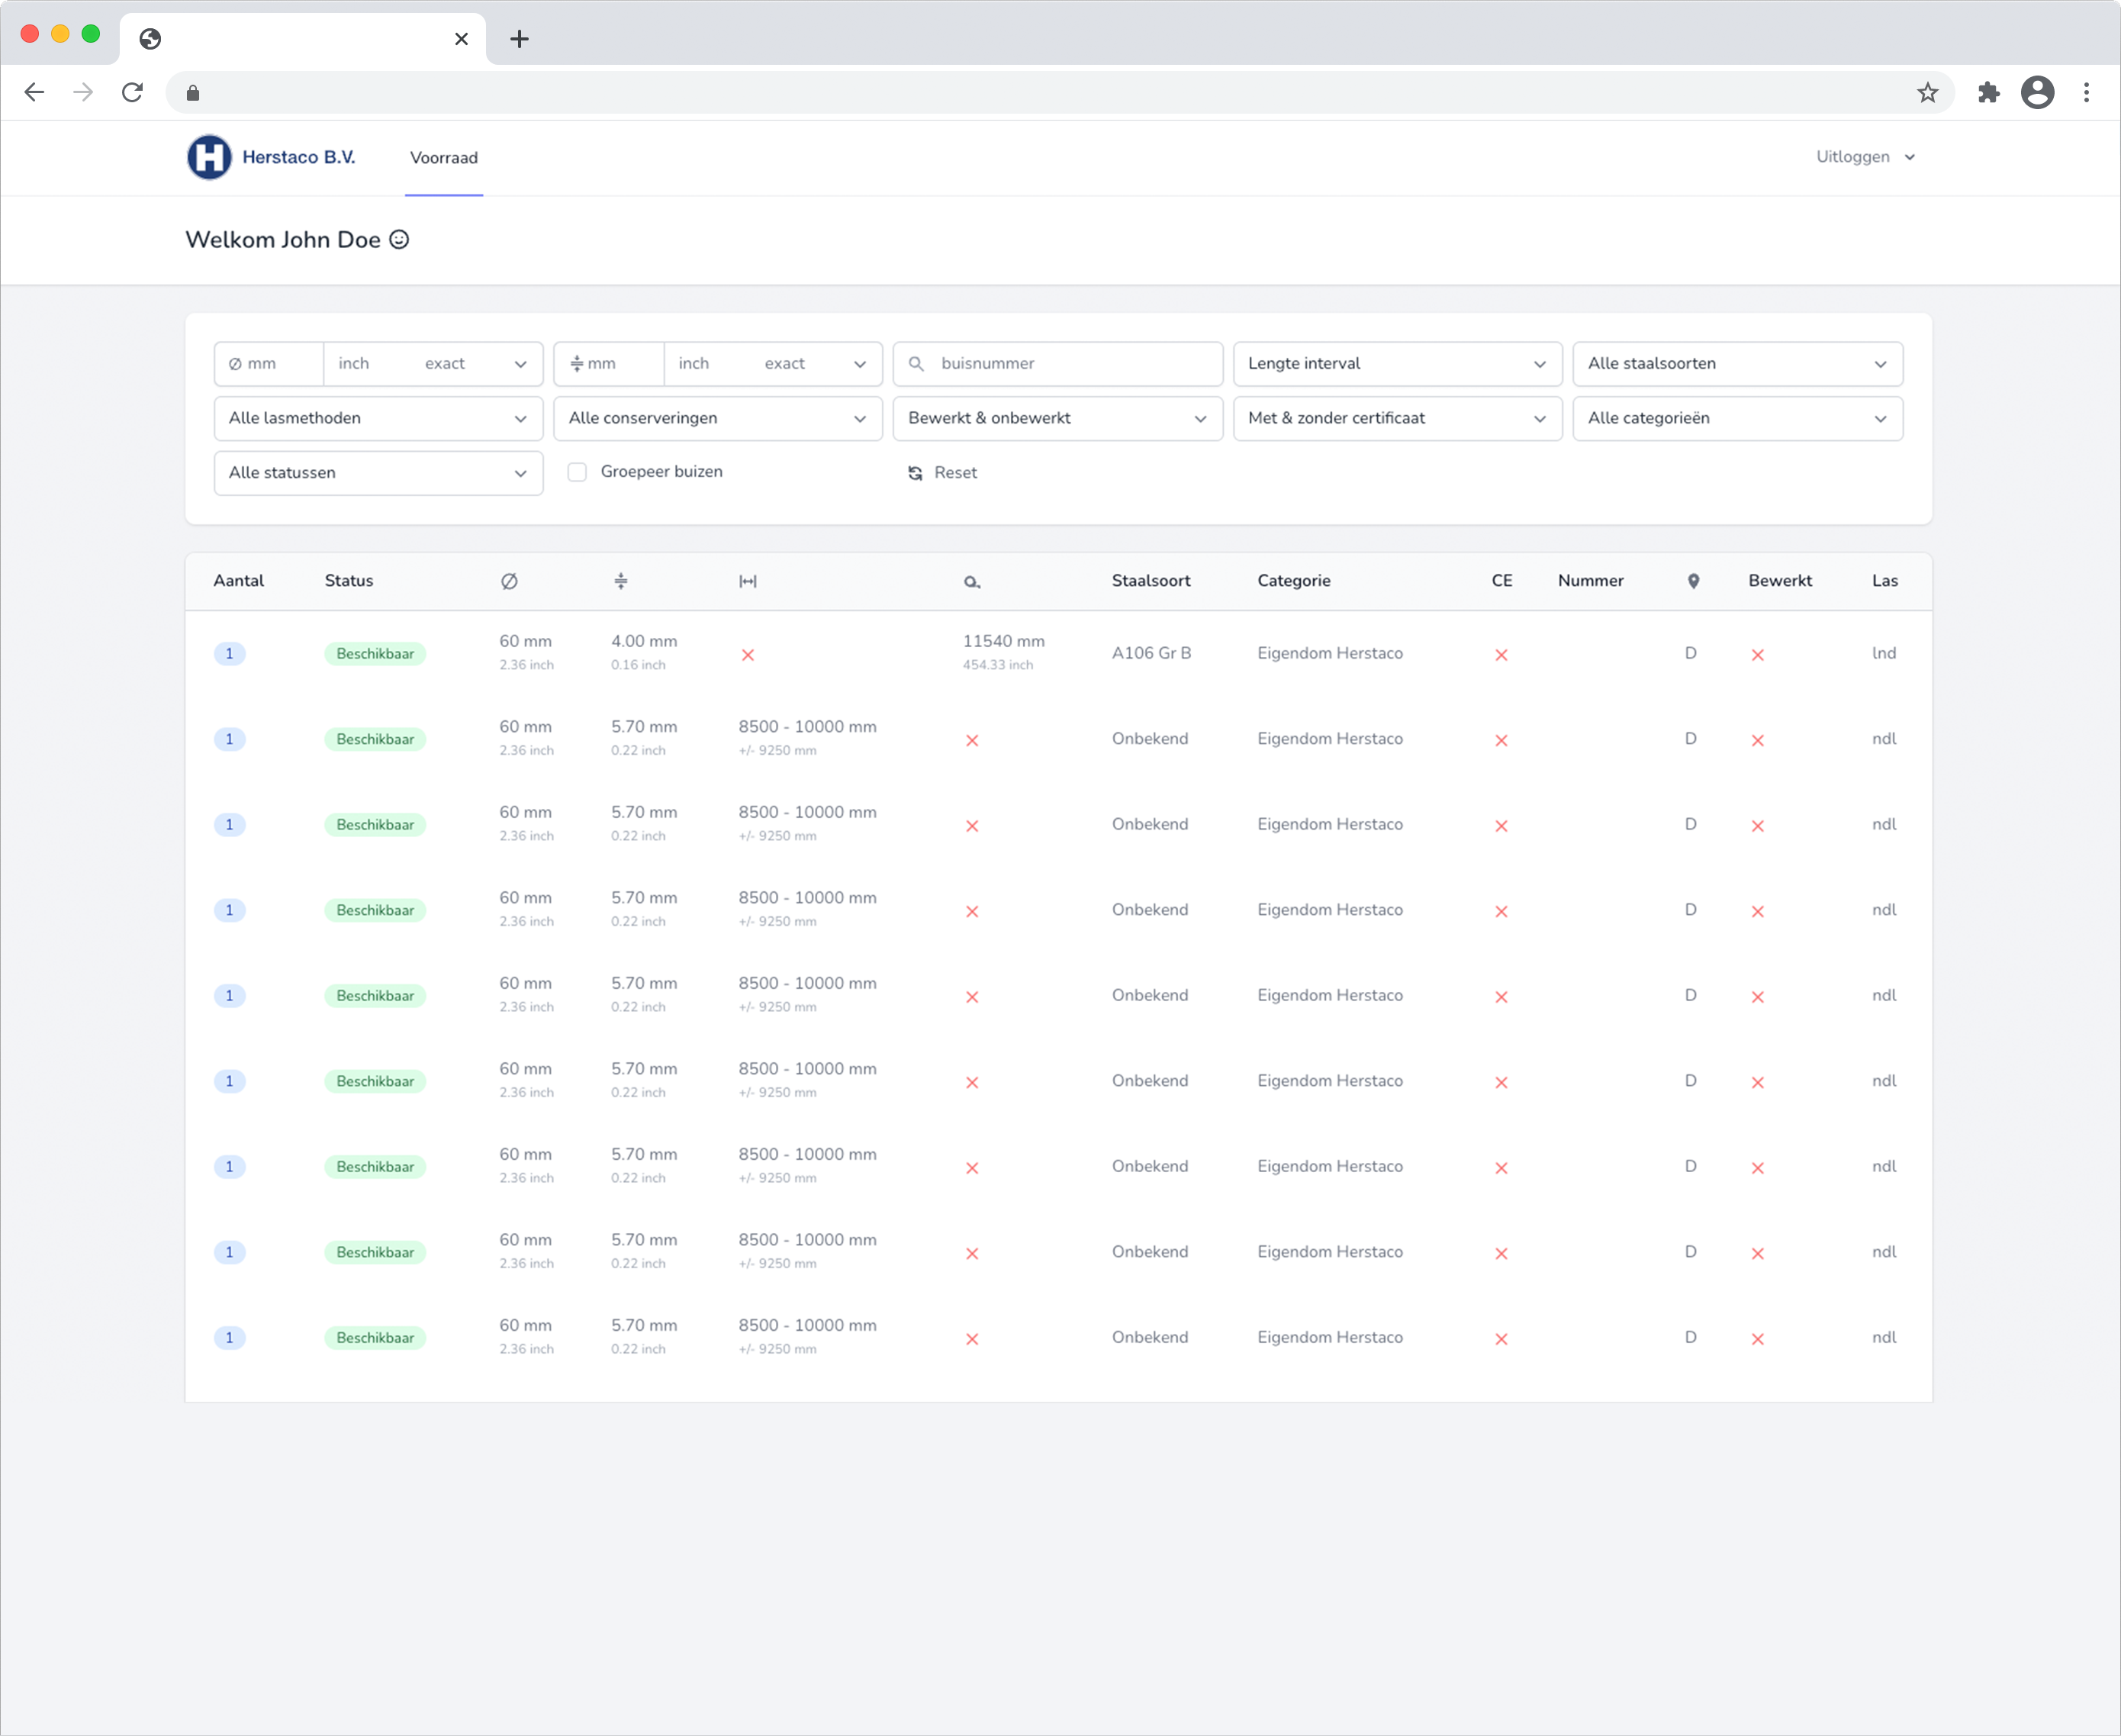Open the browser extensions puzzle icon
This screenshot has width=2121, height=1736.
click(x=1988, y=93)
